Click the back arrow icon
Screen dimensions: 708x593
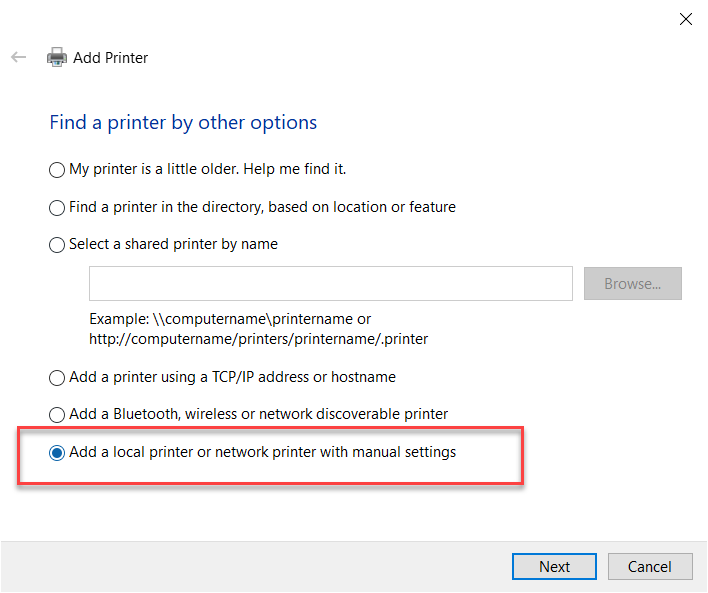(18, 58)
